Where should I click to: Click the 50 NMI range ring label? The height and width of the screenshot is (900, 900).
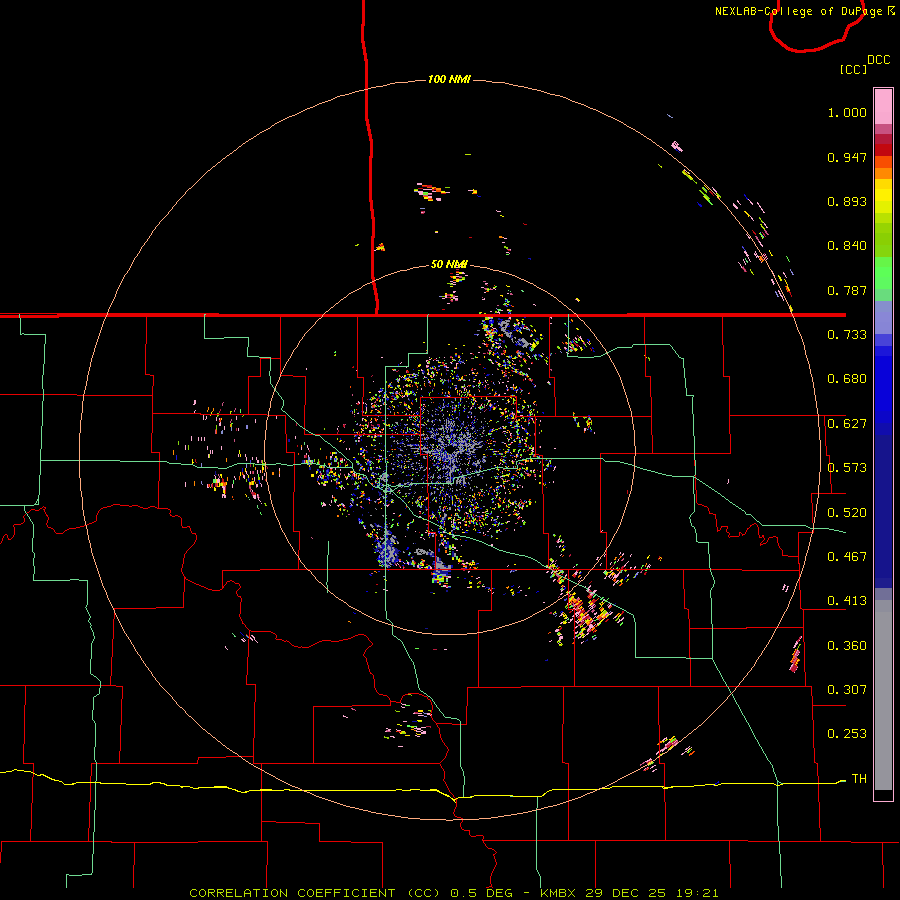449,264
